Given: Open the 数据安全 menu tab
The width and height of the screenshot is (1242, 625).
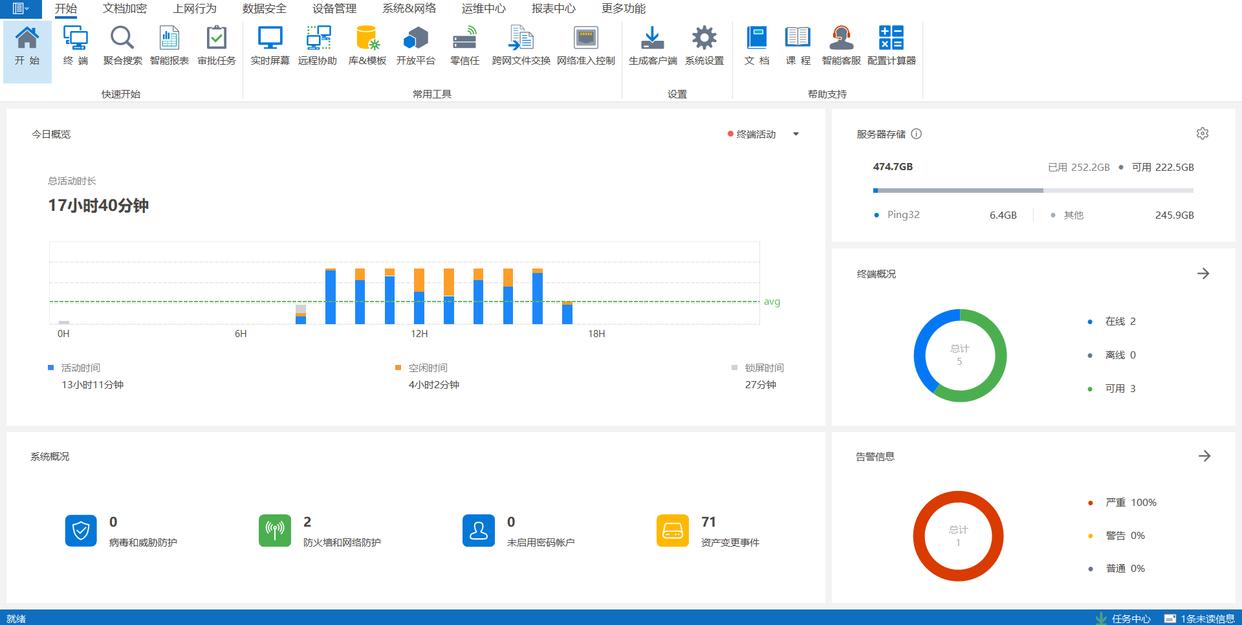Looking at the screenshot, I should click(x=264, y=8).
